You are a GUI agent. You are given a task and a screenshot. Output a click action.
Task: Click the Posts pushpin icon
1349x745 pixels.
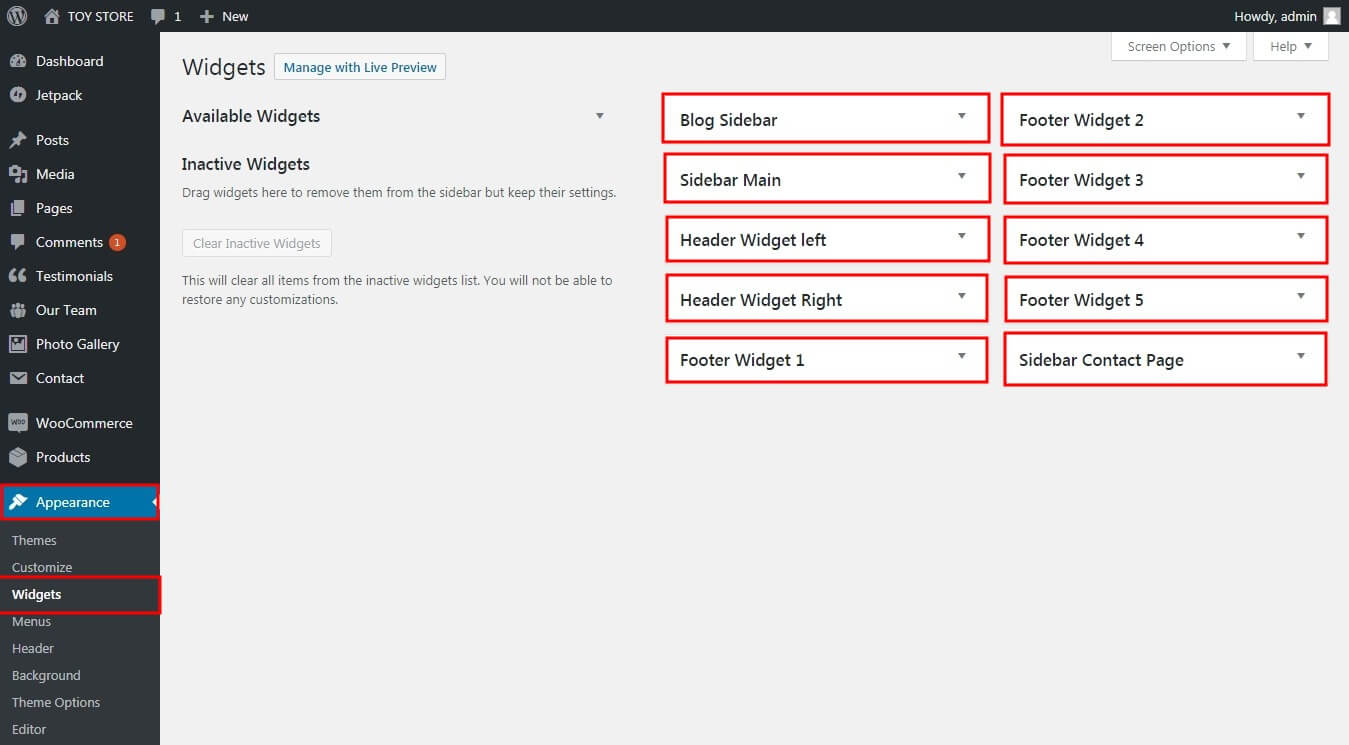[18, 140]
